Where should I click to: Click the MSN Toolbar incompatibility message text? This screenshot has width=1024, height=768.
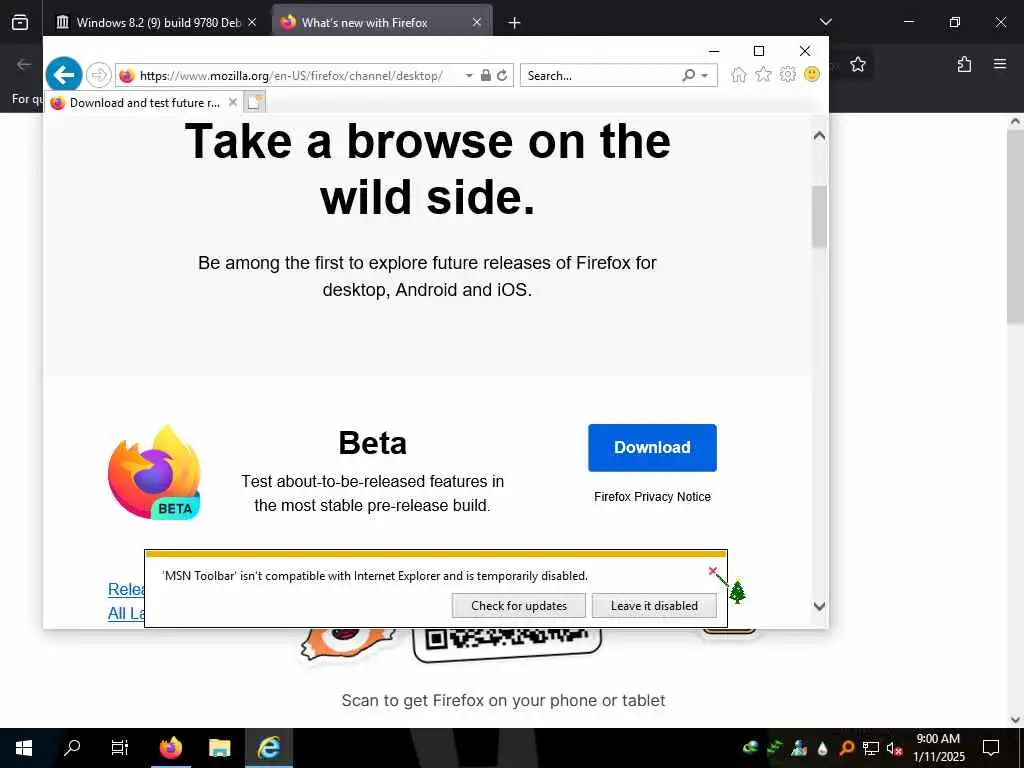(375, 576)
